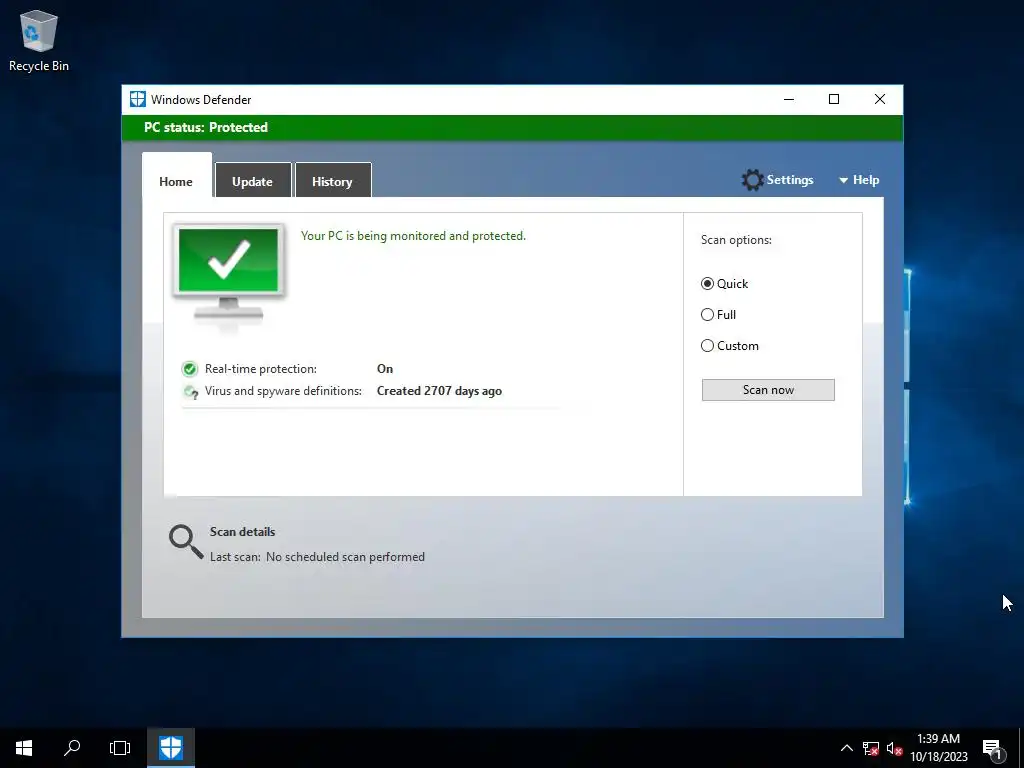Open the Recycle Bin desktop icon
1024x768 pixels.
point(39,40)
